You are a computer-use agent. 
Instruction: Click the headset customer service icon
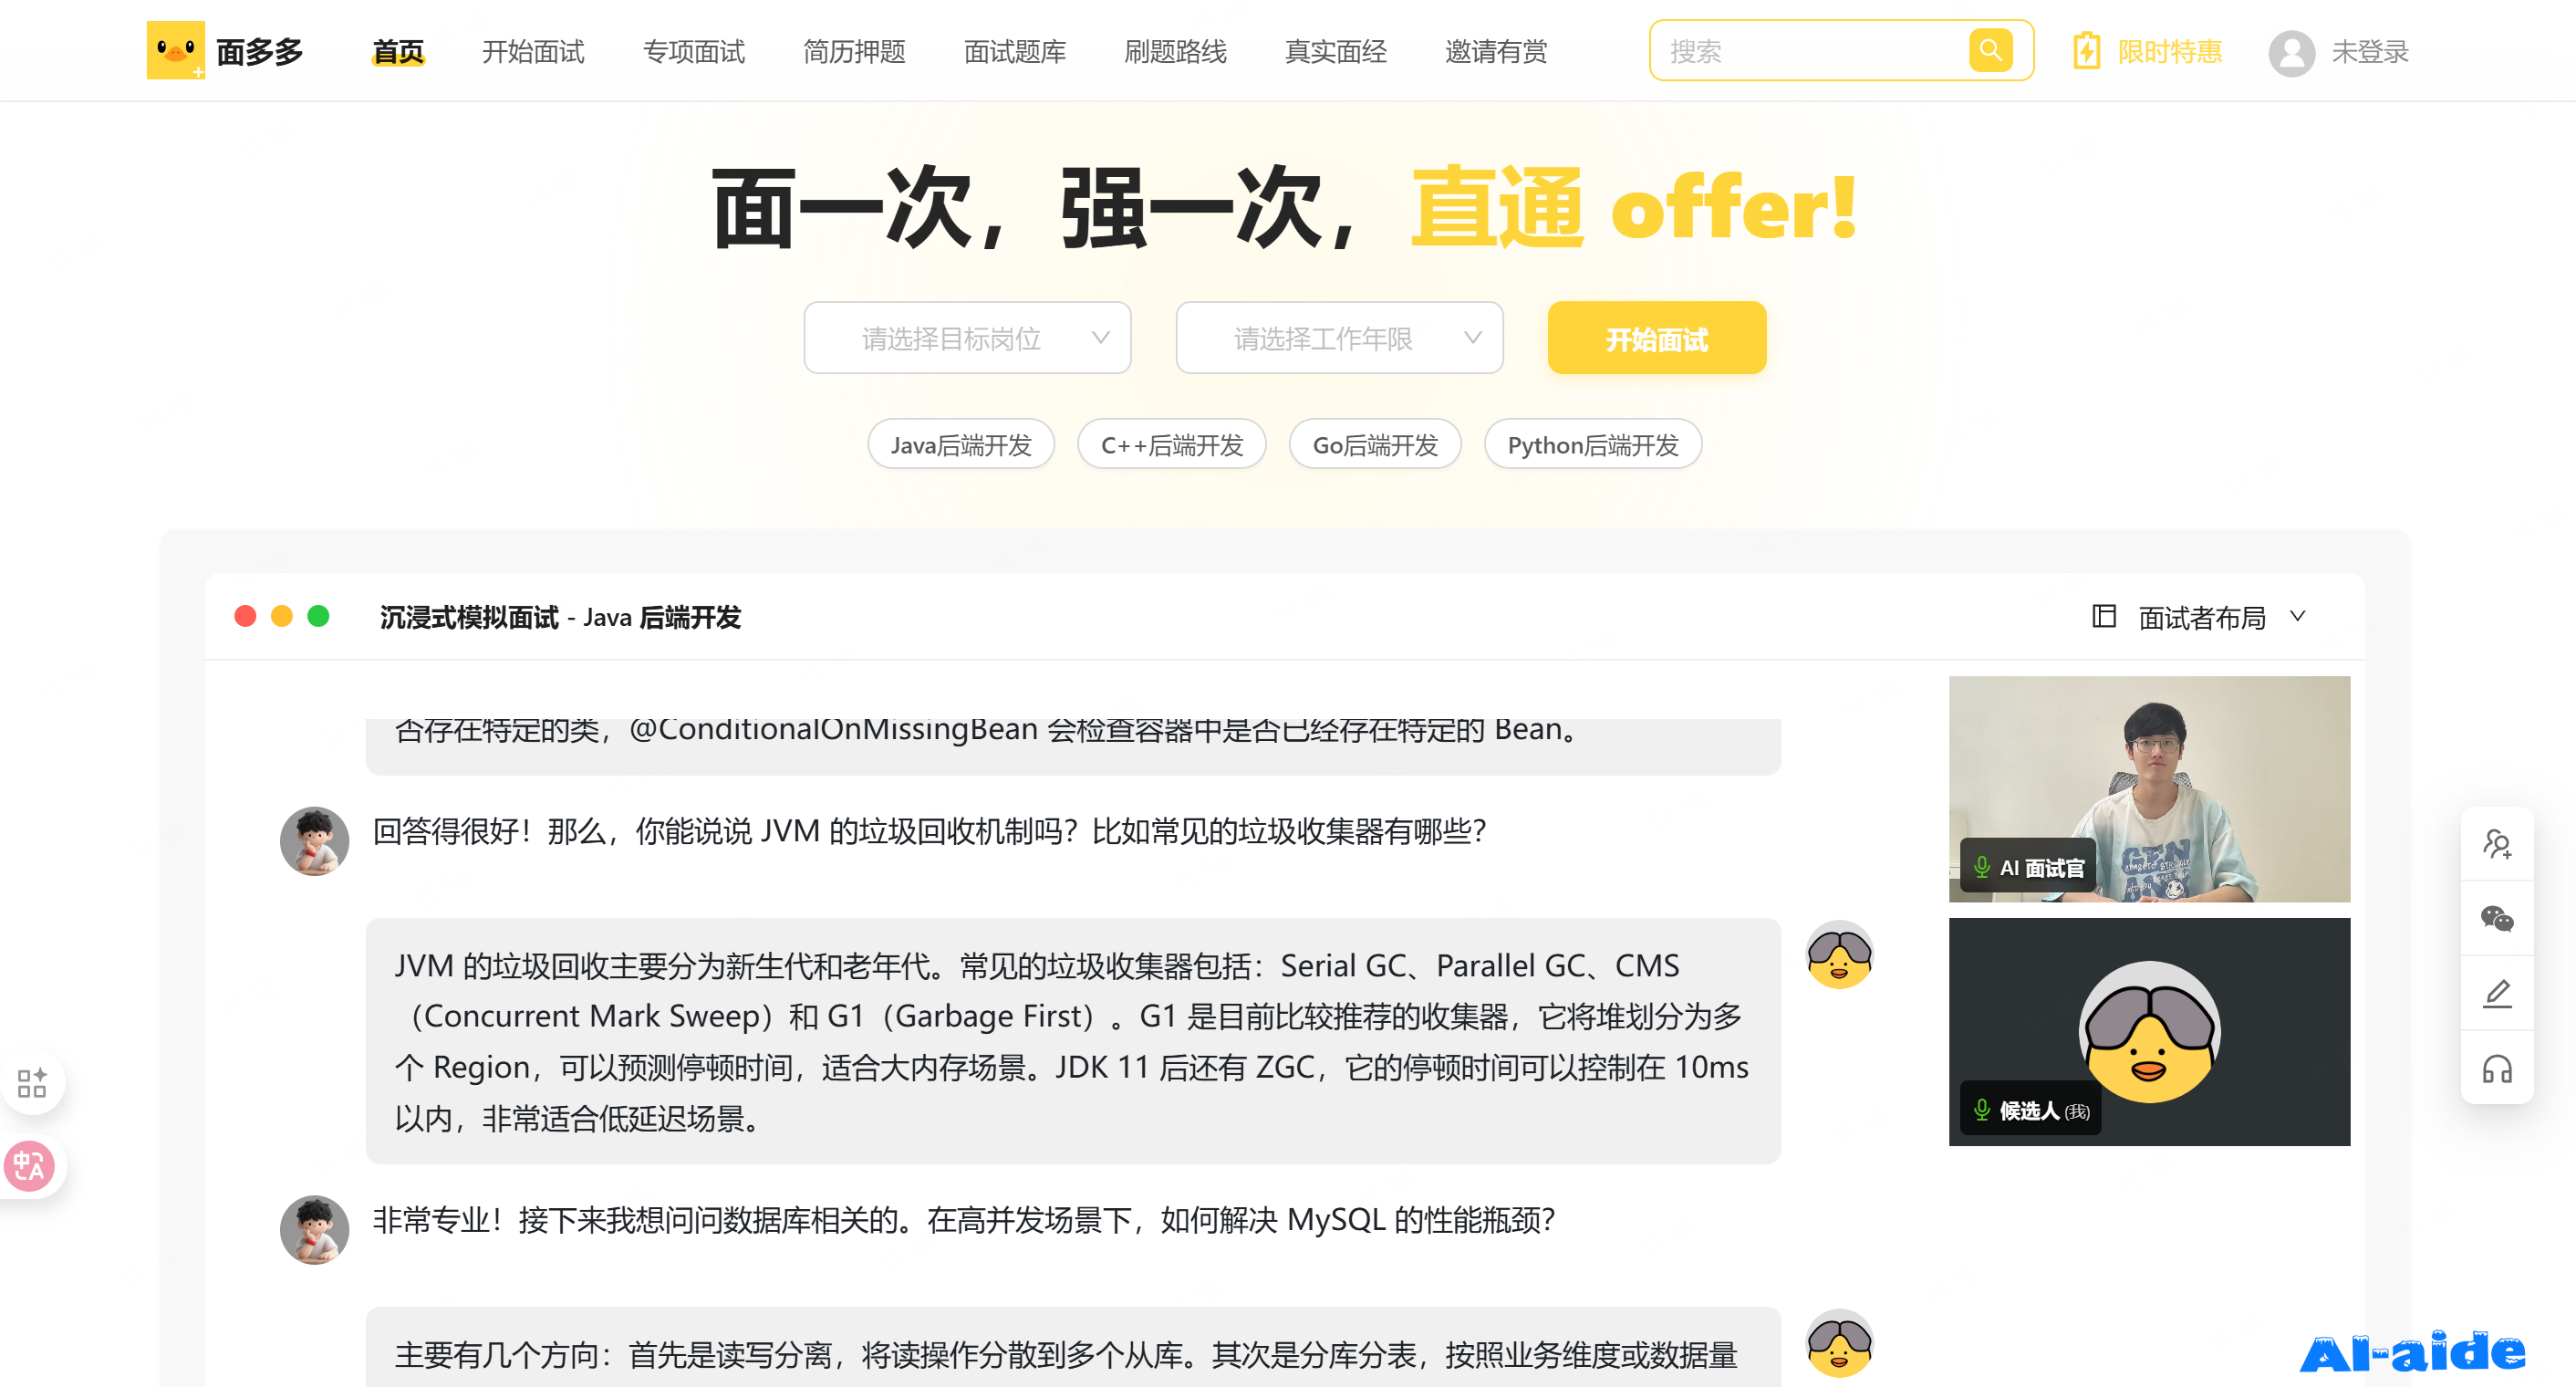click(2496, 1069)
